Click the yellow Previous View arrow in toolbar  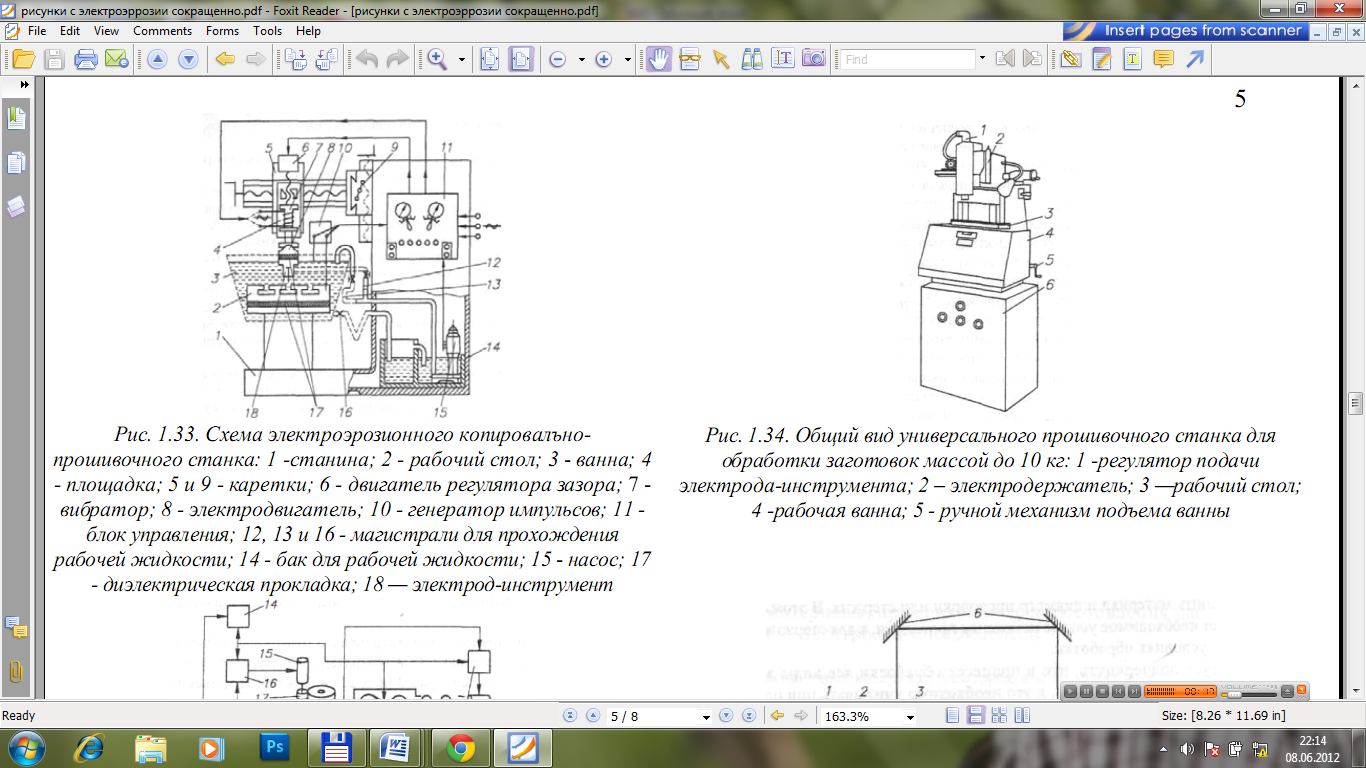tap(225, 59)
